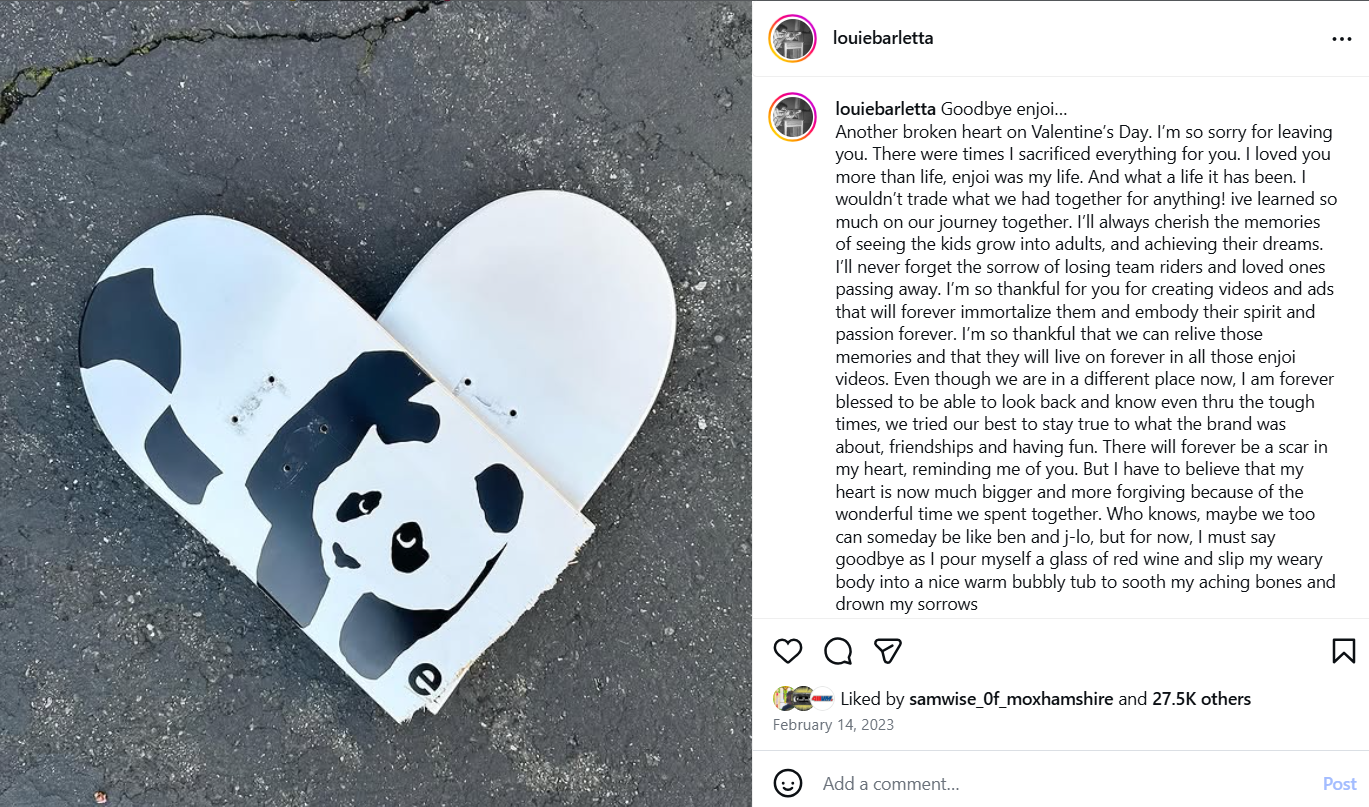
Task: Open comments via the speech bubble icon
Action: (838, 651)
